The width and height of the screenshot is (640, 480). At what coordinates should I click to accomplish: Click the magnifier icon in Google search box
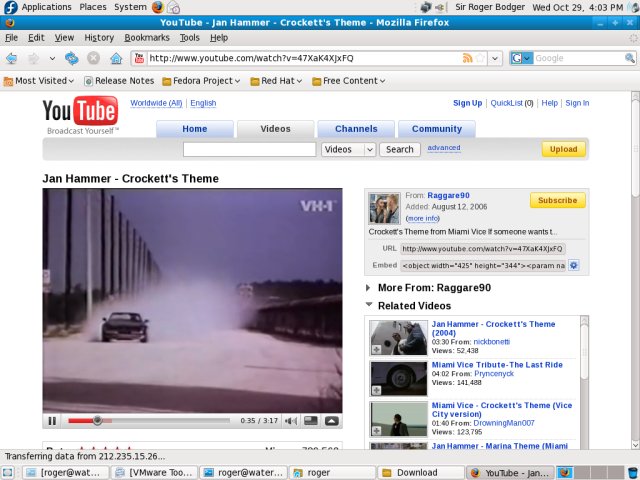[630, 58]
